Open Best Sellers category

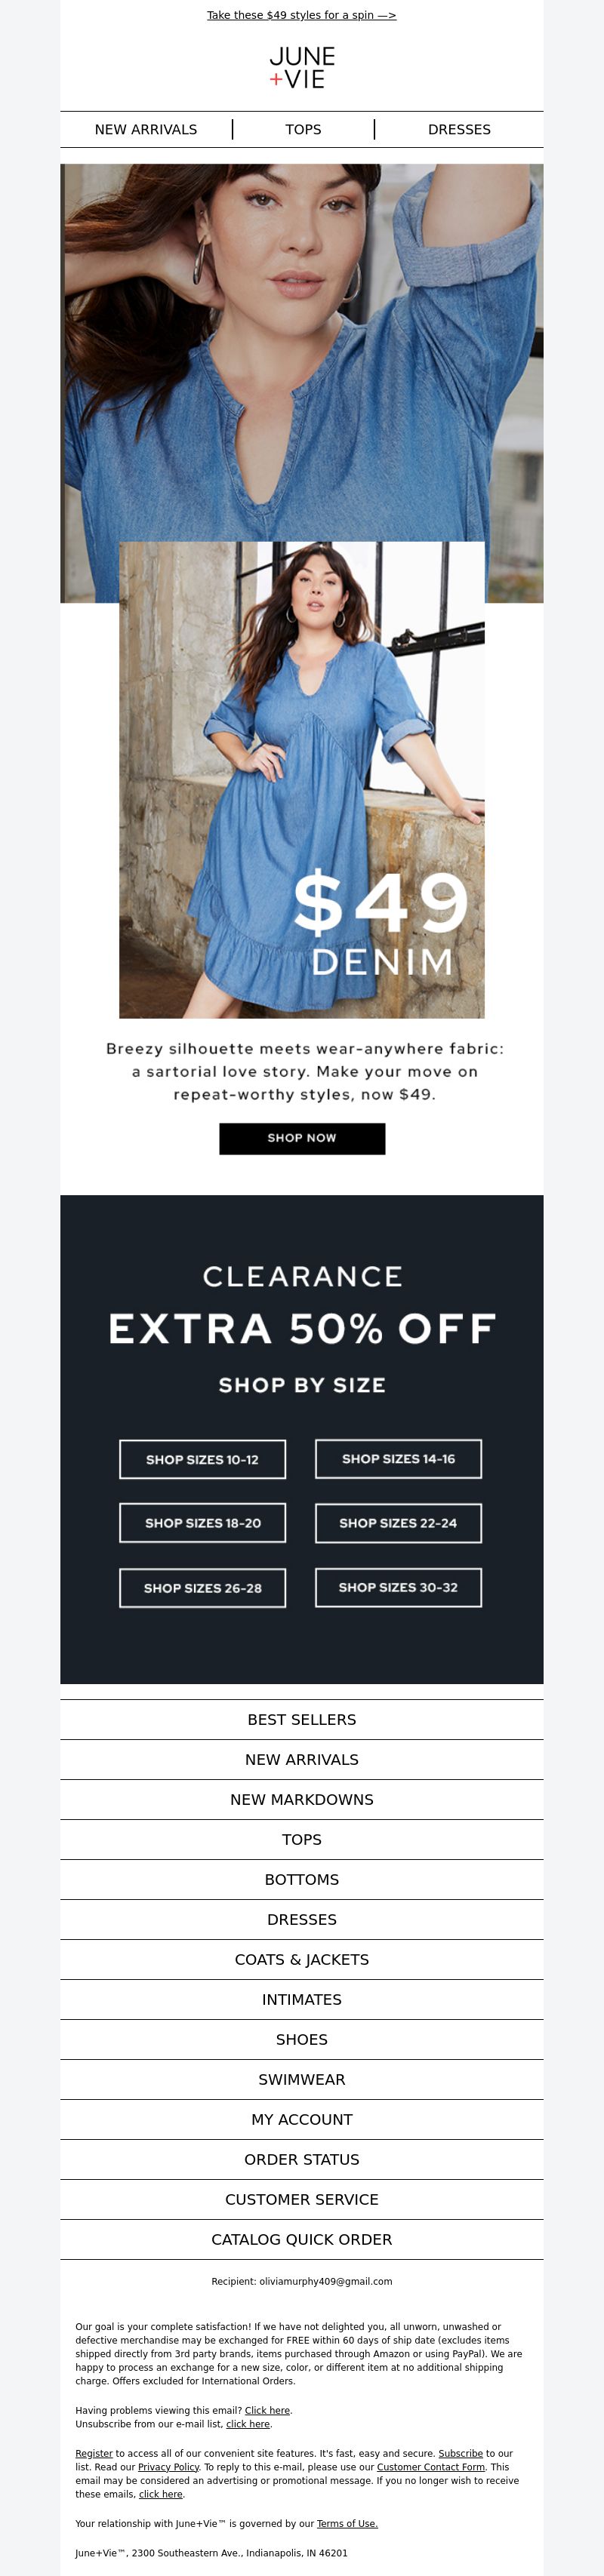pos(302,1720)
